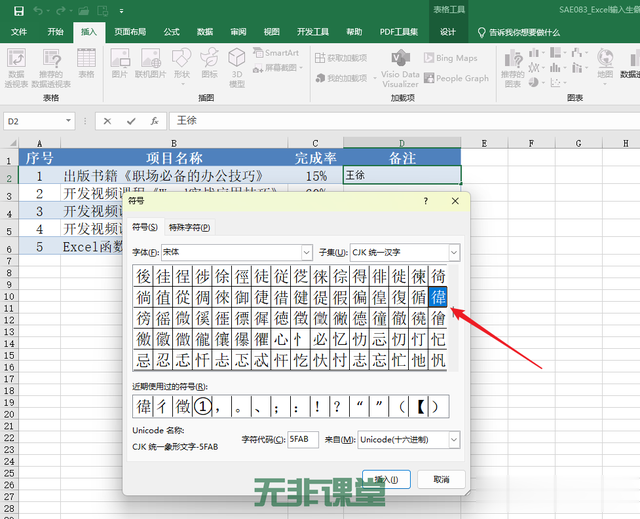Click the Save icon in quick access toolbar
The width and height of the screenshot is (640, 519).
click(x=19, y=11)
